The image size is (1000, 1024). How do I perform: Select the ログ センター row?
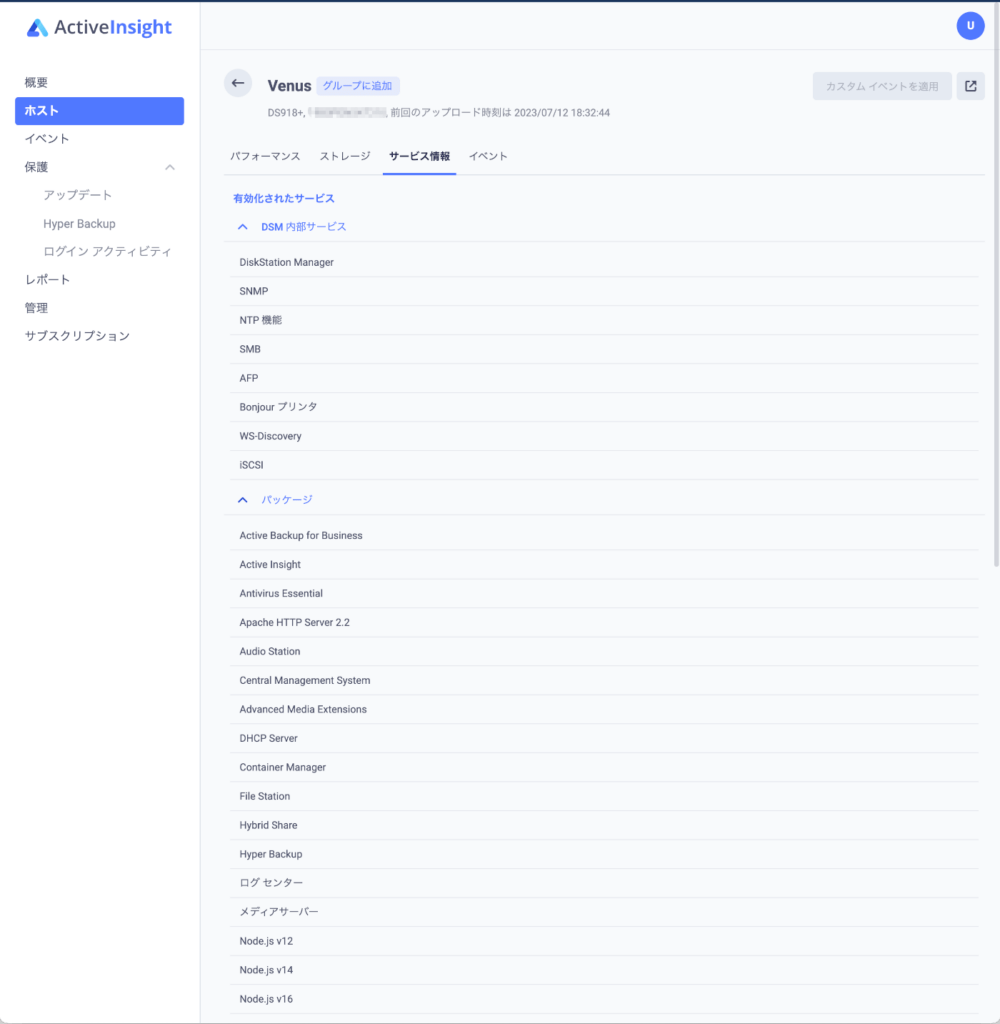(x=604, y=883)
